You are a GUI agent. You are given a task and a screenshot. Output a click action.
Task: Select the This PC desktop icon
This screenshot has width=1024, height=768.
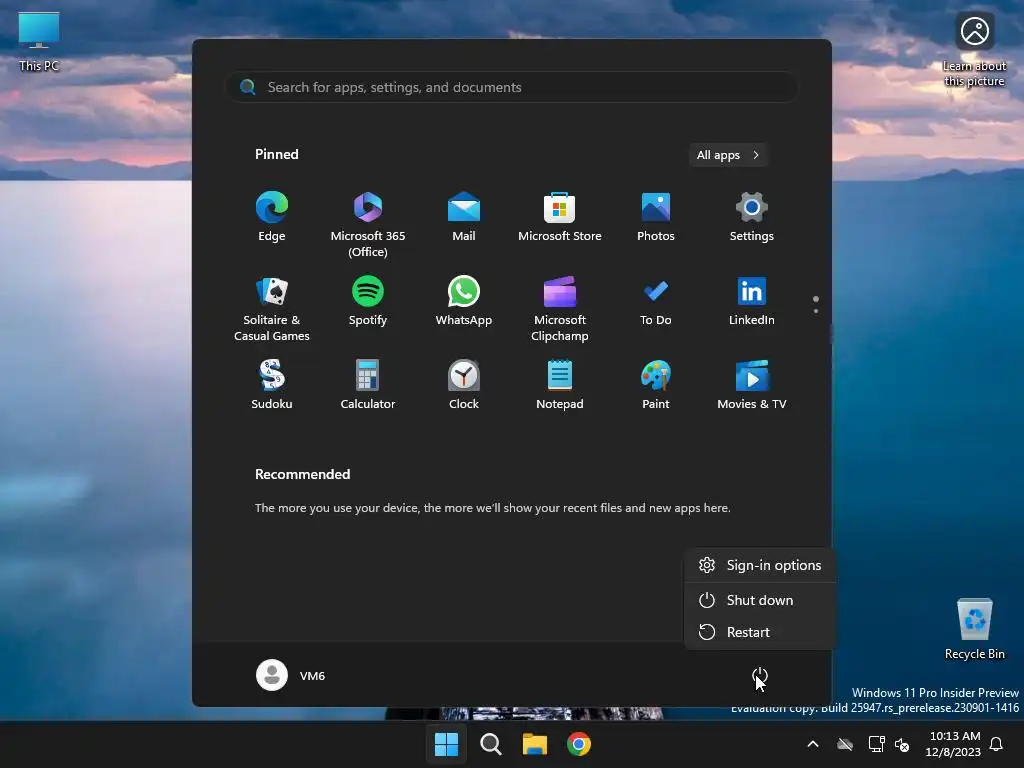[x=39, y=40]
